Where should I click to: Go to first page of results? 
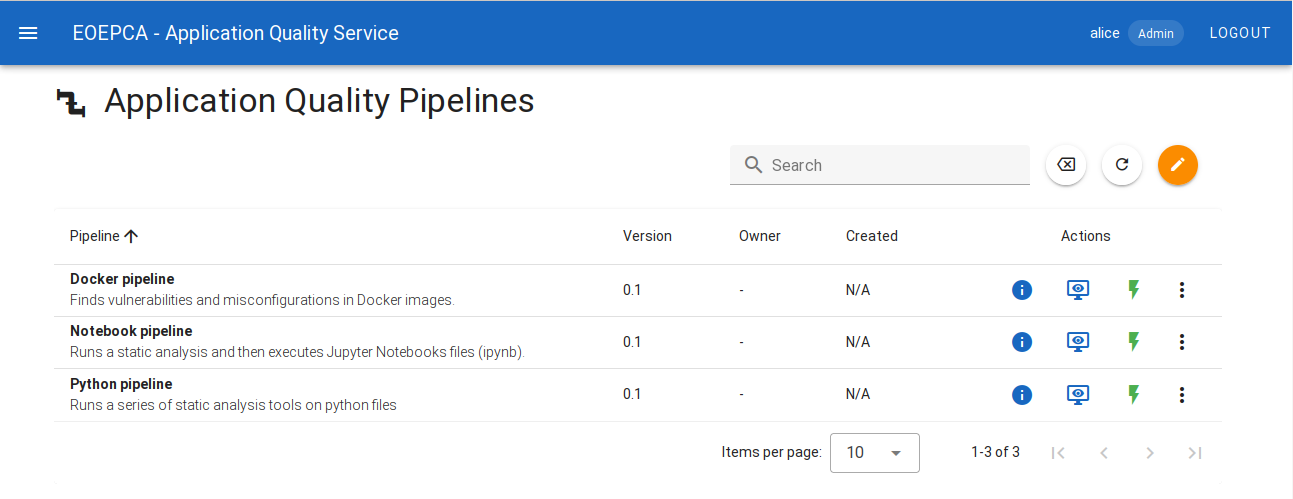[1058, 453]
